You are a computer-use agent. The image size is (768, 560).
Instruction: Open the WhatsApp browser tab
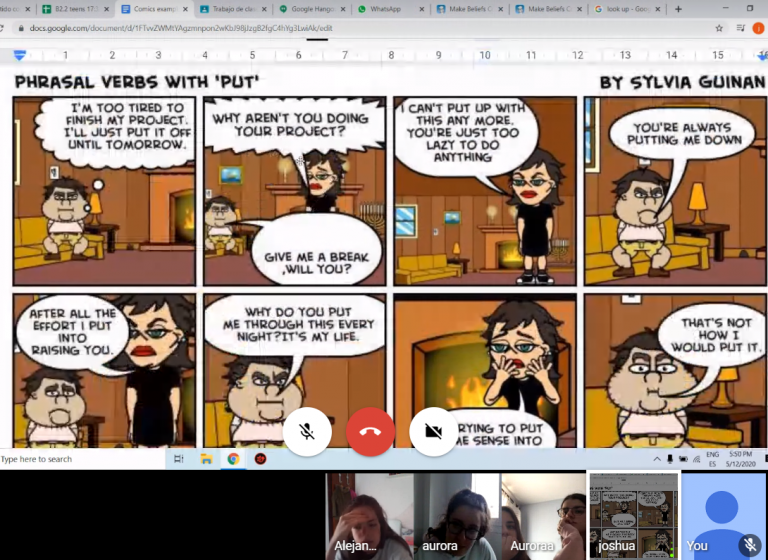(385, 9)
